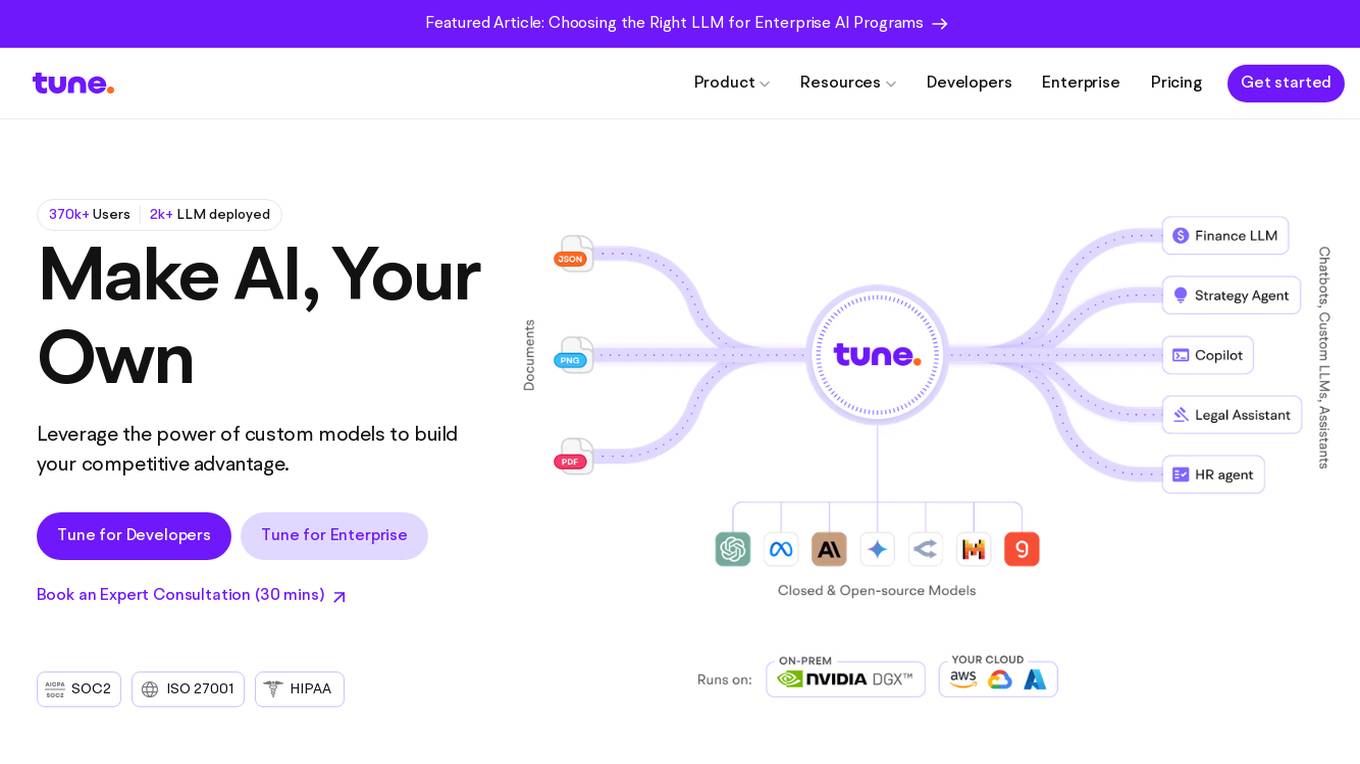The image size is (1360, 764).
Task: Click the Finance LLM dollar icon
Action: coord(1181,236)
